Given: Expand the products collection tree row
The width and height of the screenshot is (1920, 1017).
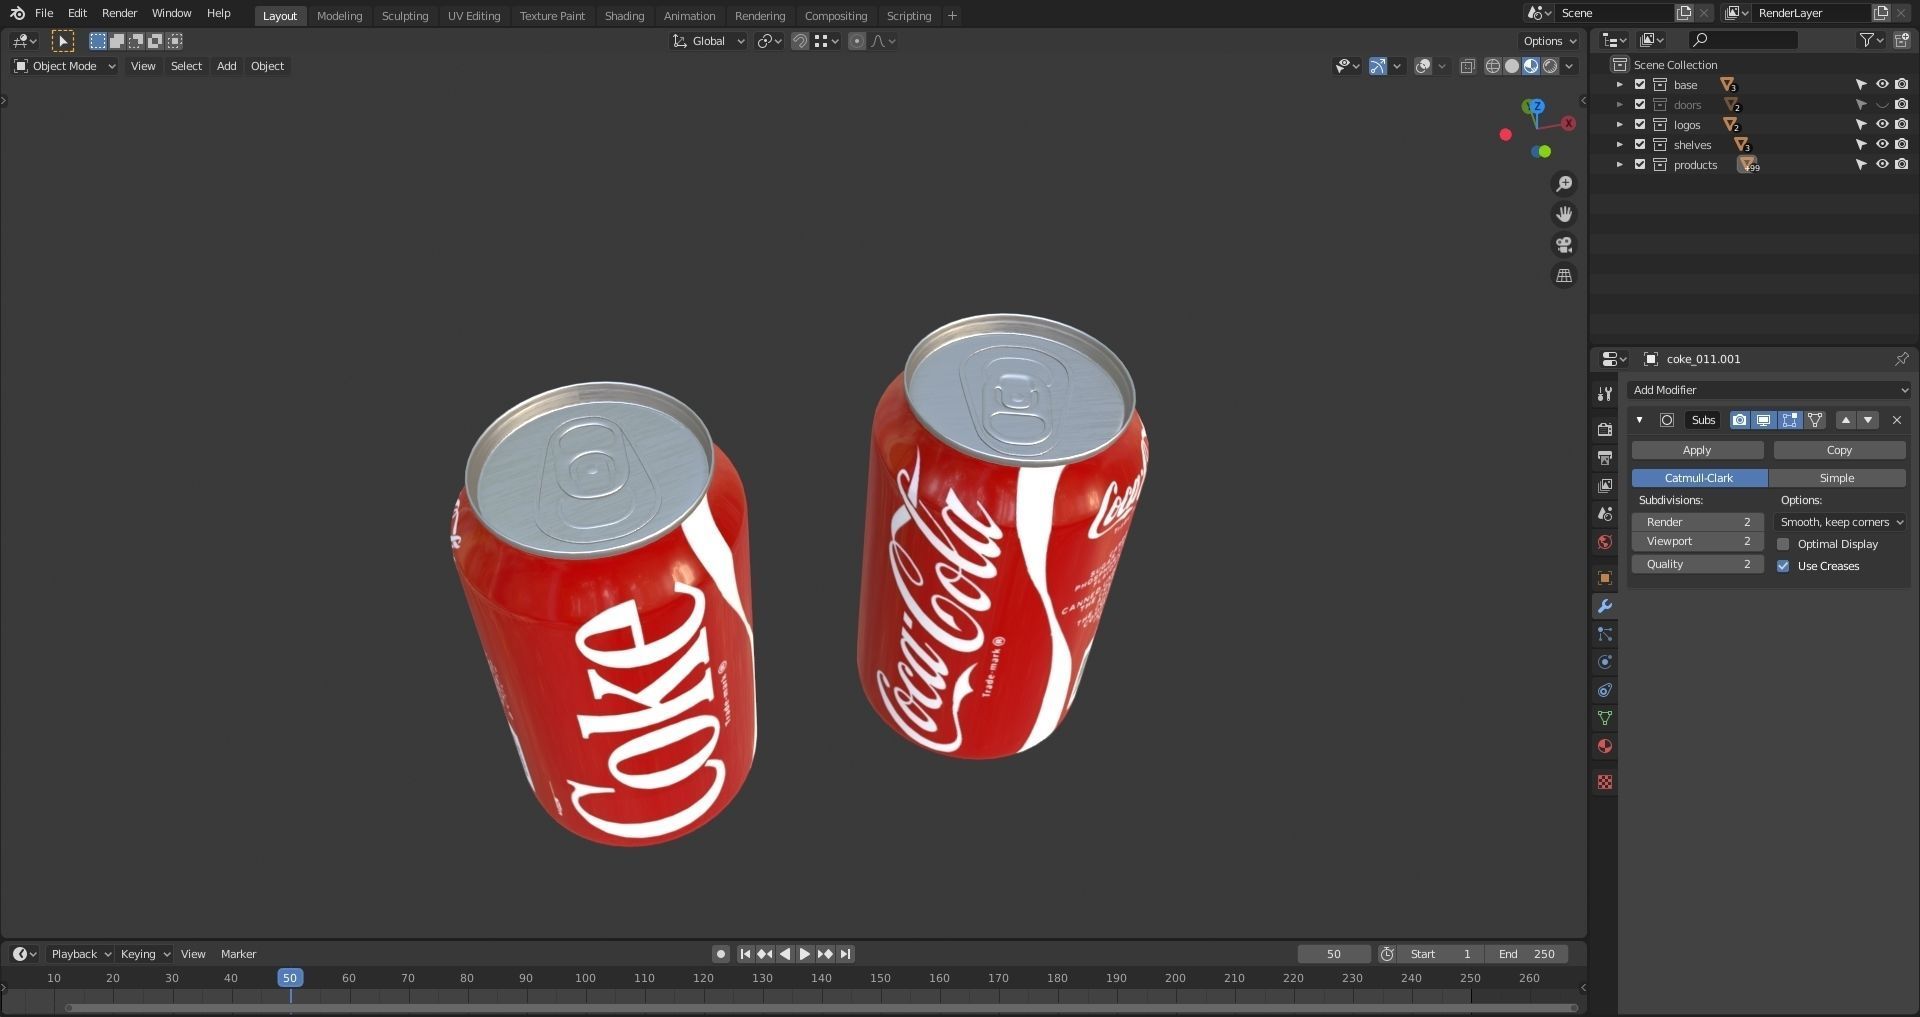Looking at the screenshot, I should tap(1620, 165).
